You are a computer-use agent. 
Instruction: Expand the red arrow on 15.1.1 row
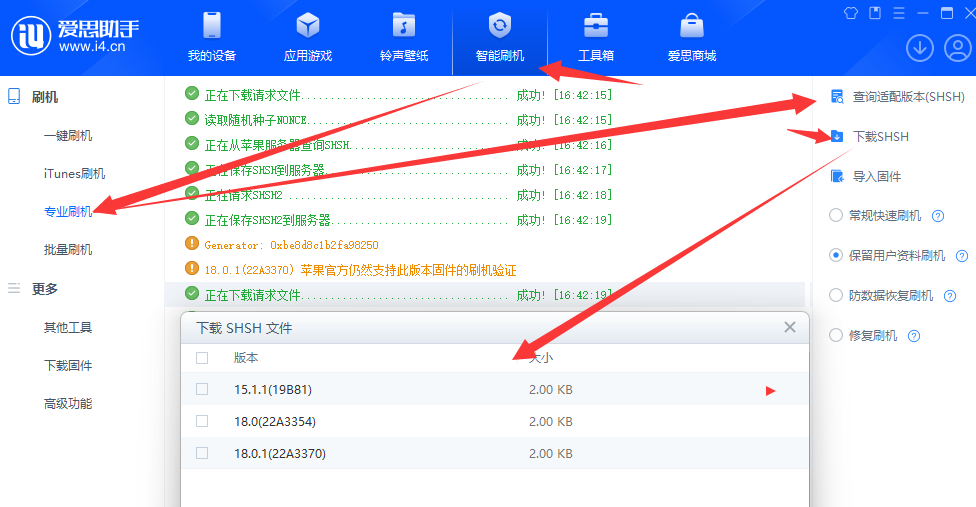[770, 390]
